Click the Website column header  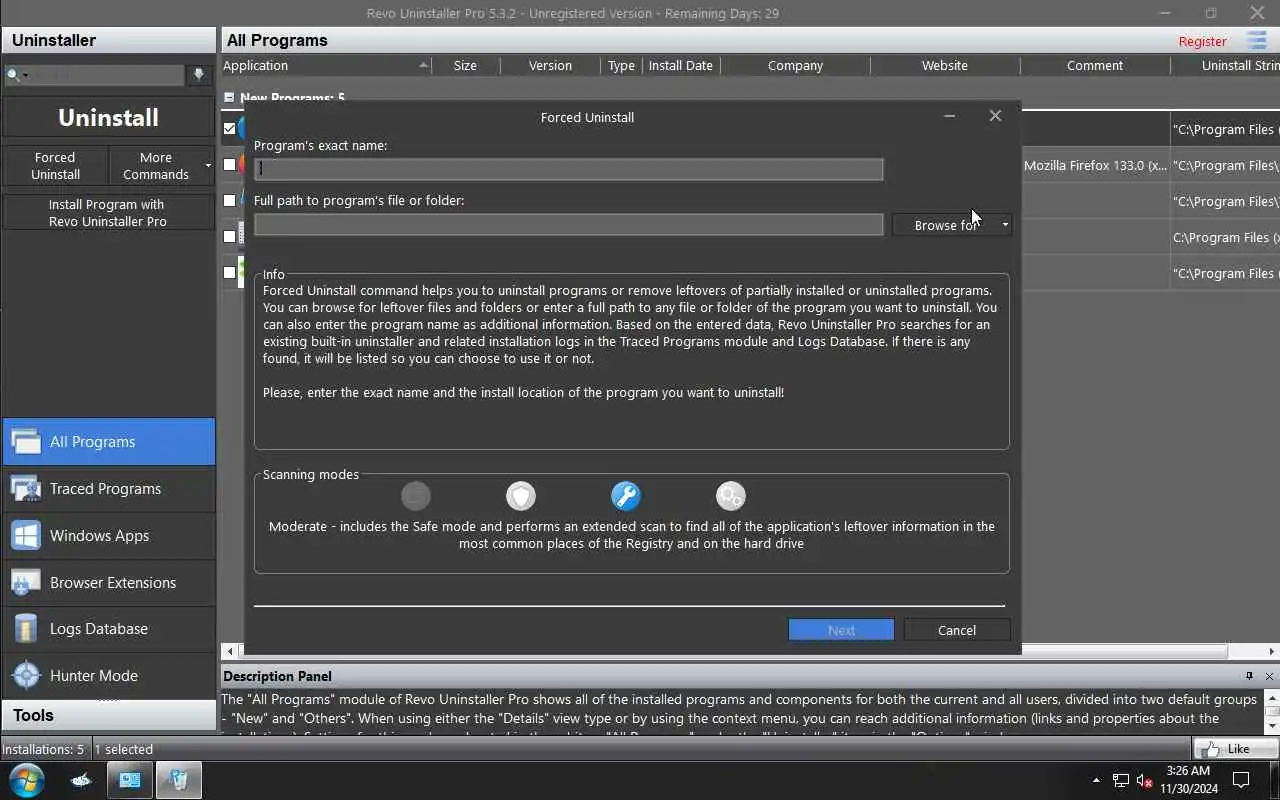945,65
